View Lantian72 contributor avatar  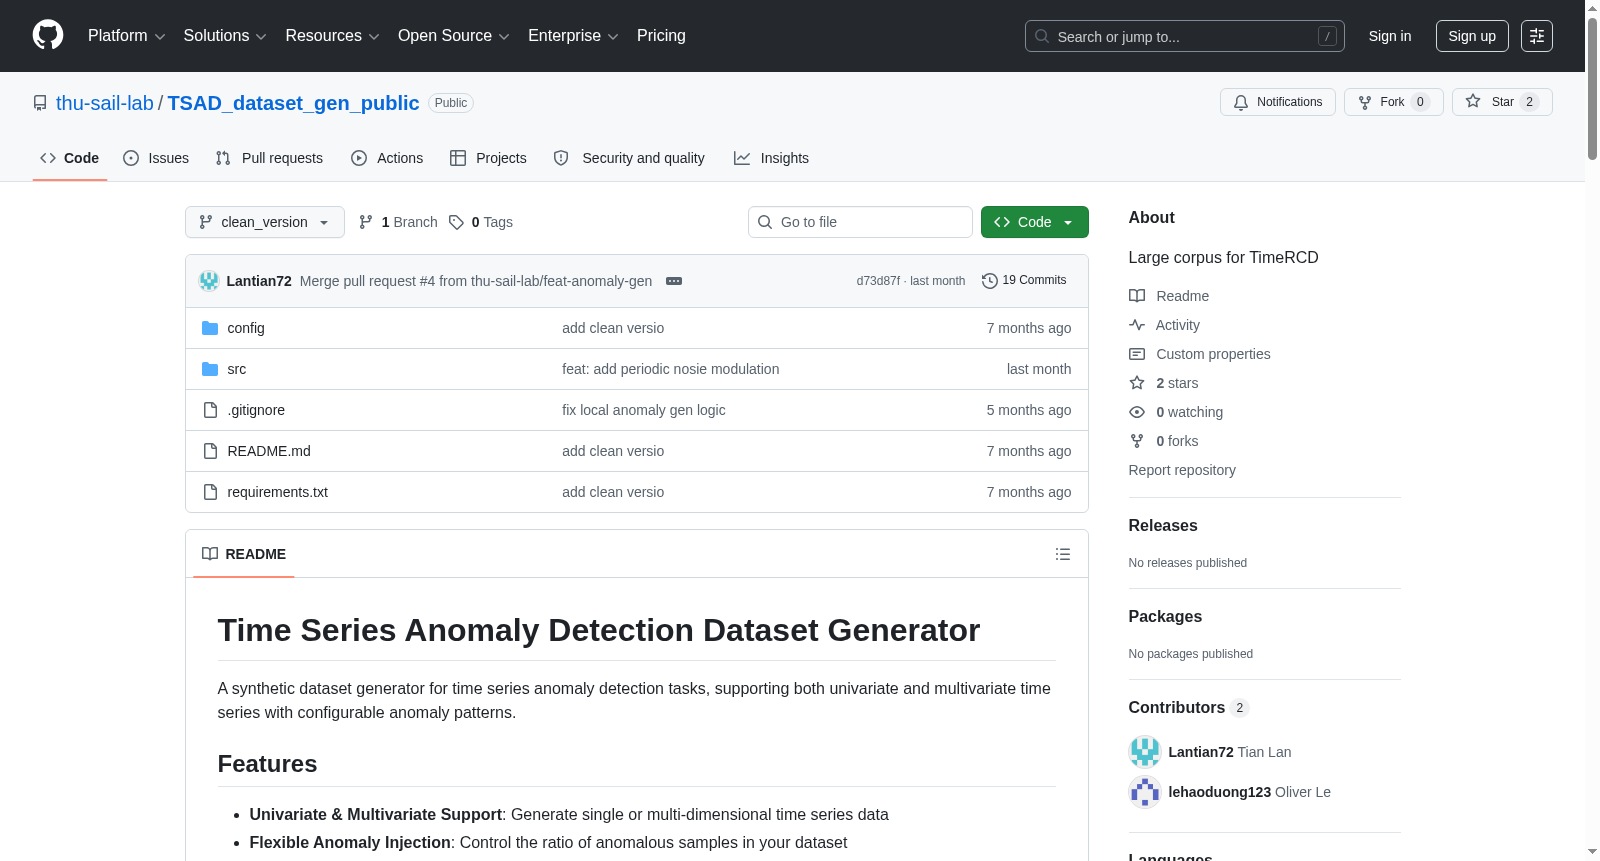[x=1145, y=752]
